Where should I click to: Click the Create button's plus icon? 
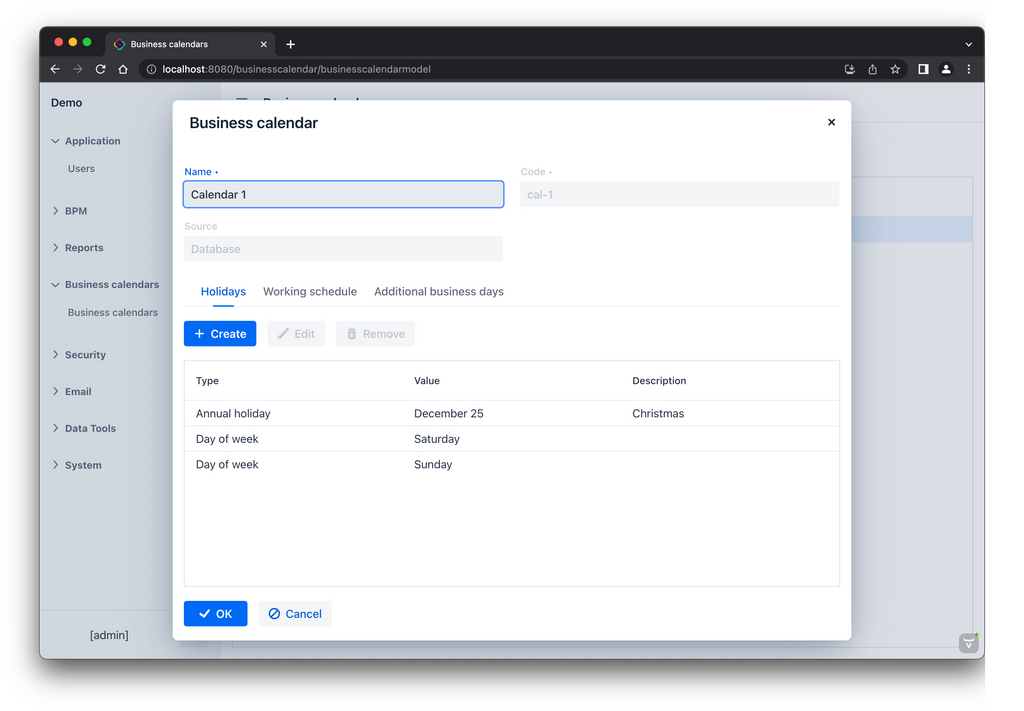click(200, 333)
